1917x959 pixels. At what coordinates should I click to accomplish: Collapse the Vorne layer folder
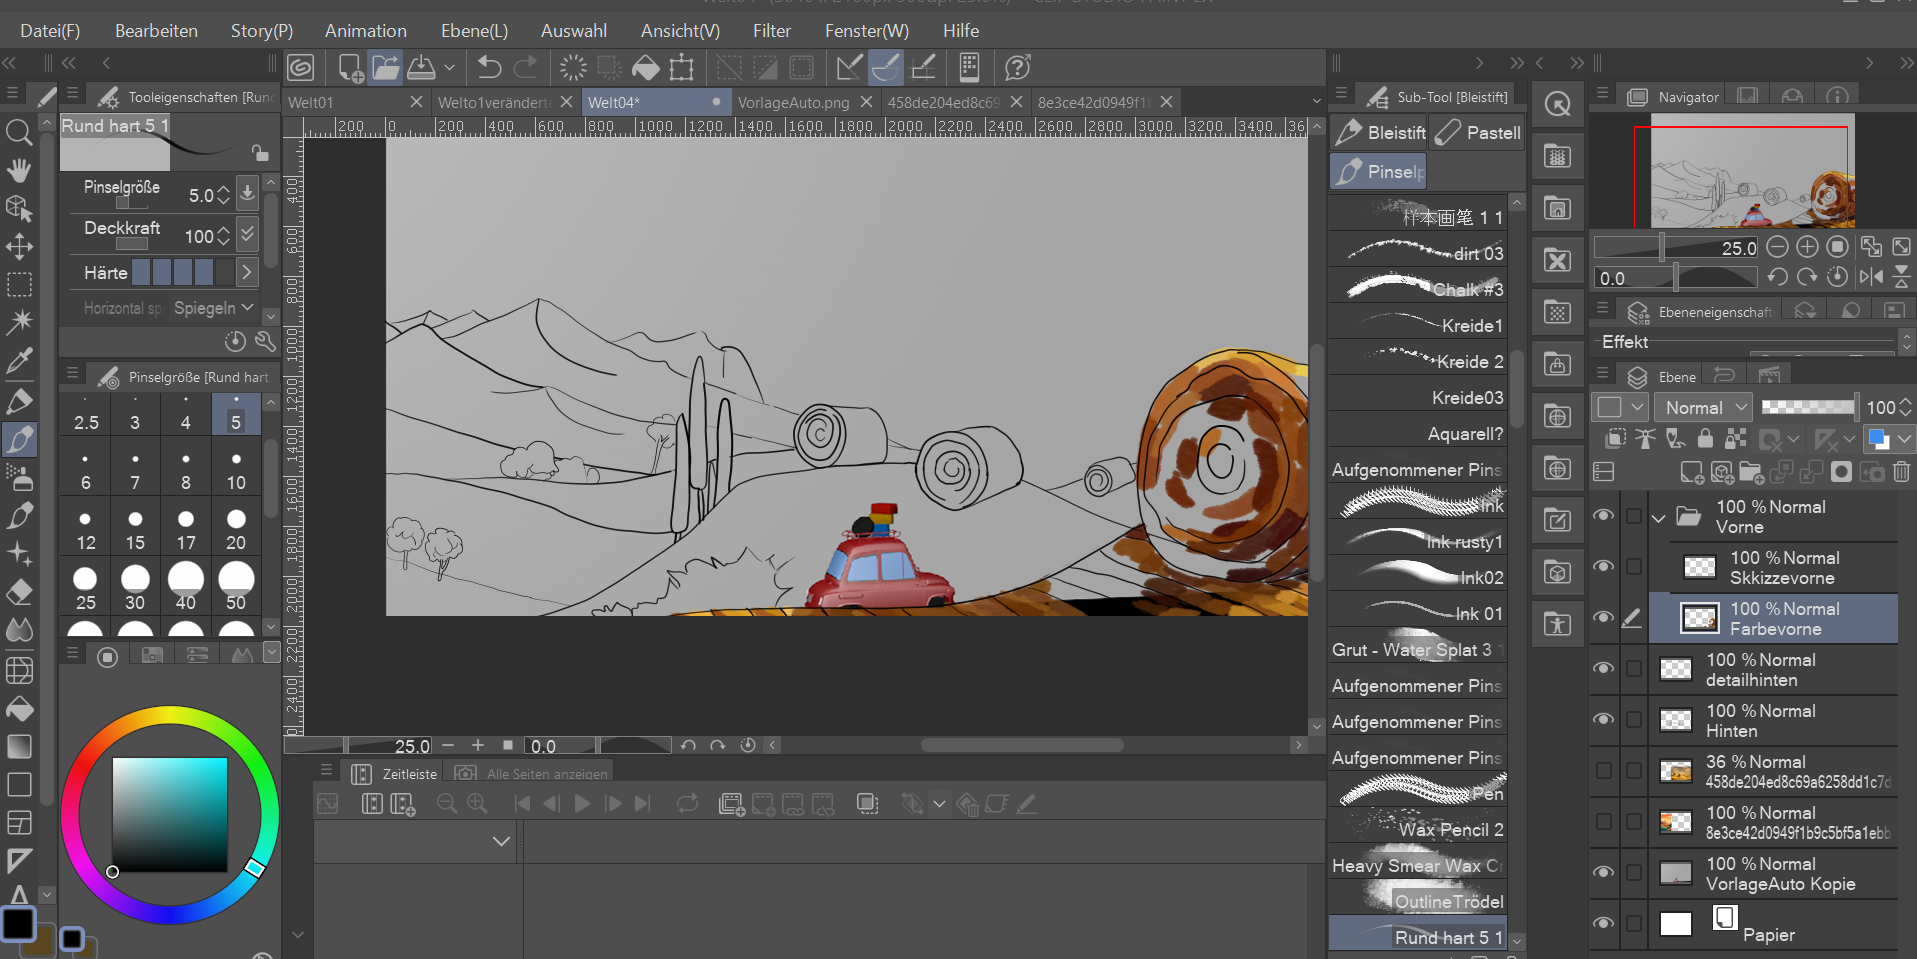[1659, 517]
